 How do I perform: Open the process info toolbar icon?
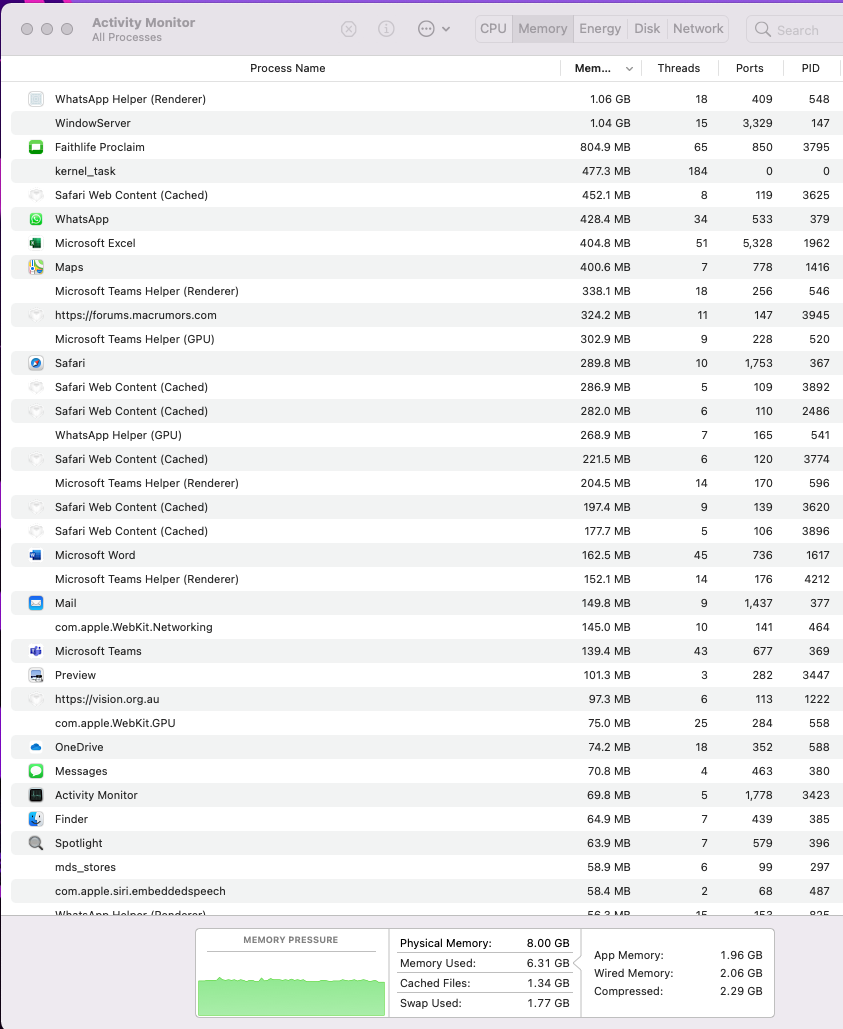pos(386,29)
